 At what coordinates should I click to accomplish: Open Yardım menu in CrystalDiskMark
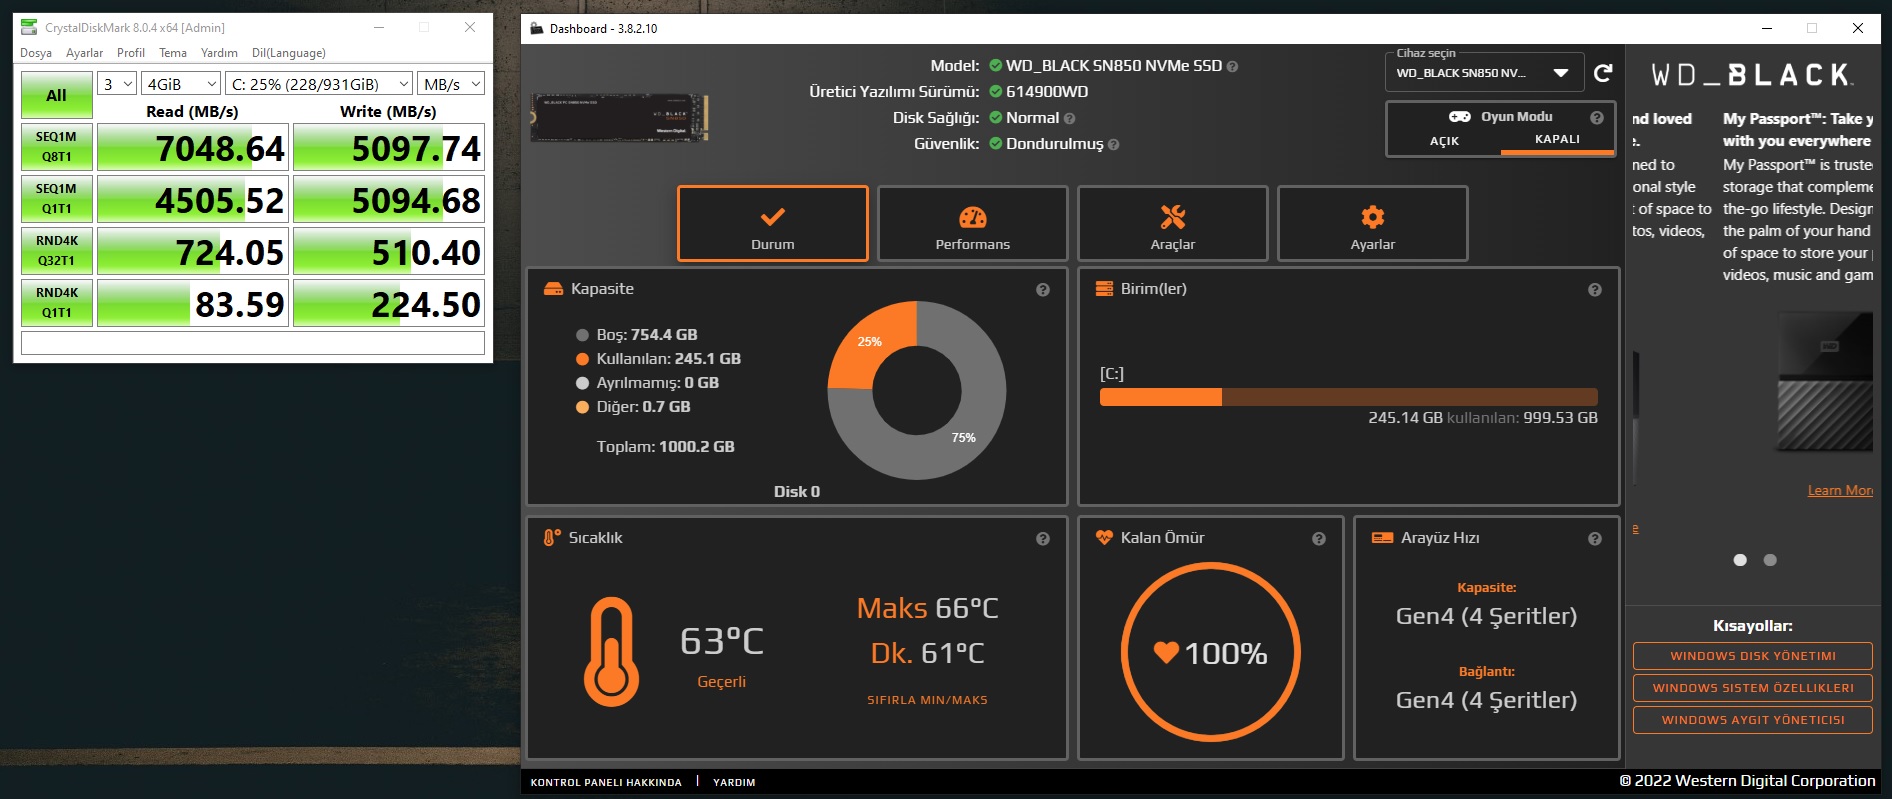point(219,53)
